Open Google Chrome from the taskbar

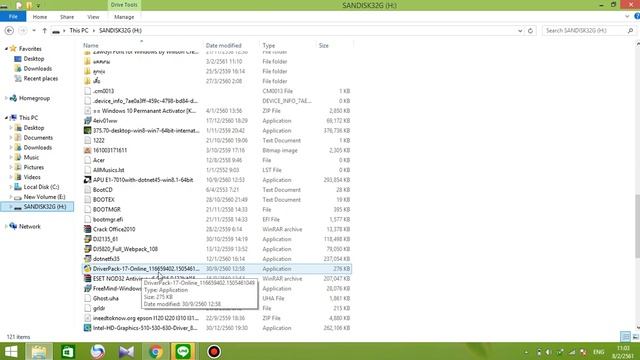[x=155, y=351]
